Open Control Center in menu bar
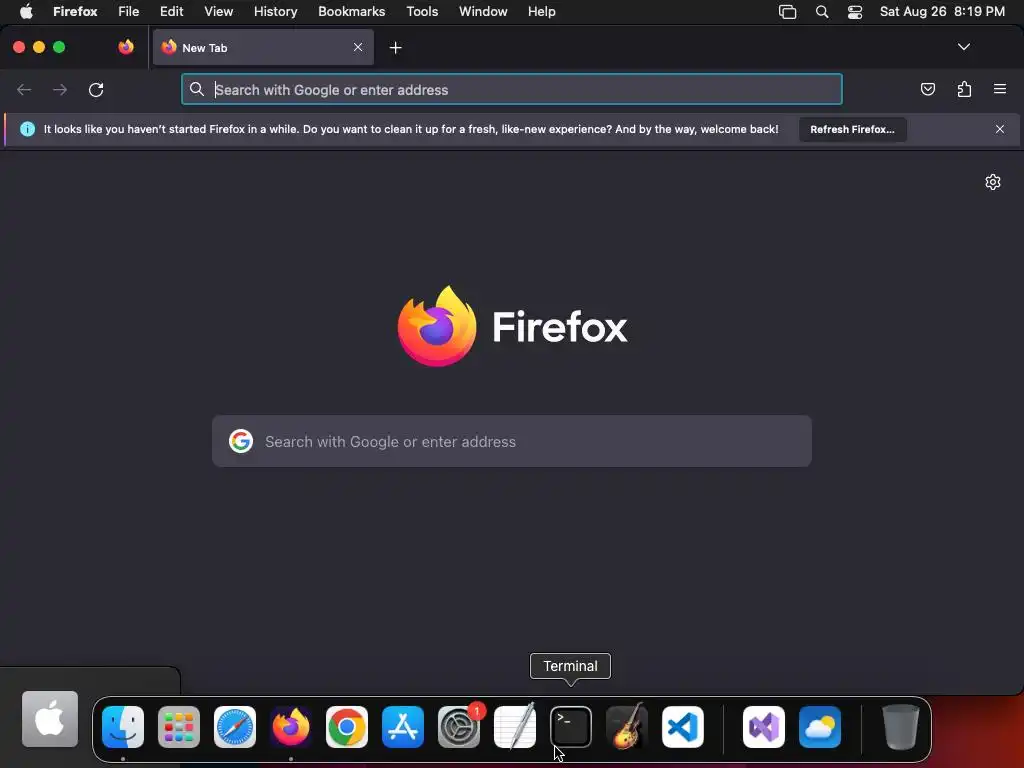Image resolution: width=1024 pixels, height=768 pixels. point(855,12)
